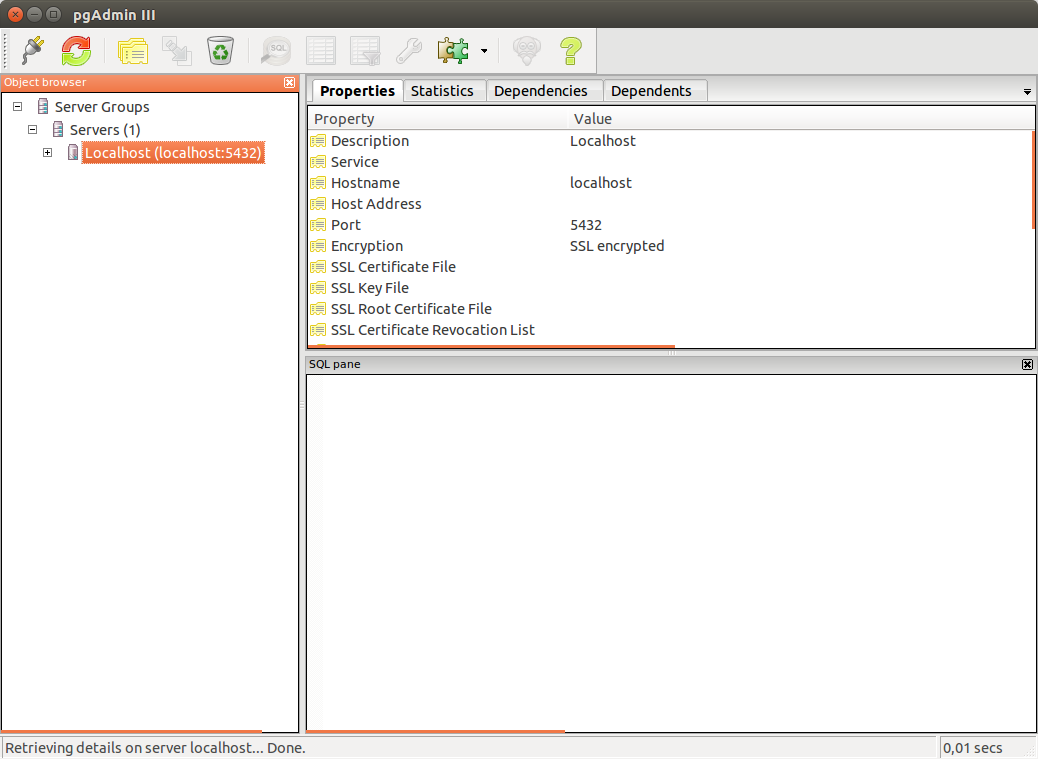Screen dimensions: 1038x759
Task: Click the properties list vertical scrollbar
Action: point(1033,180)
